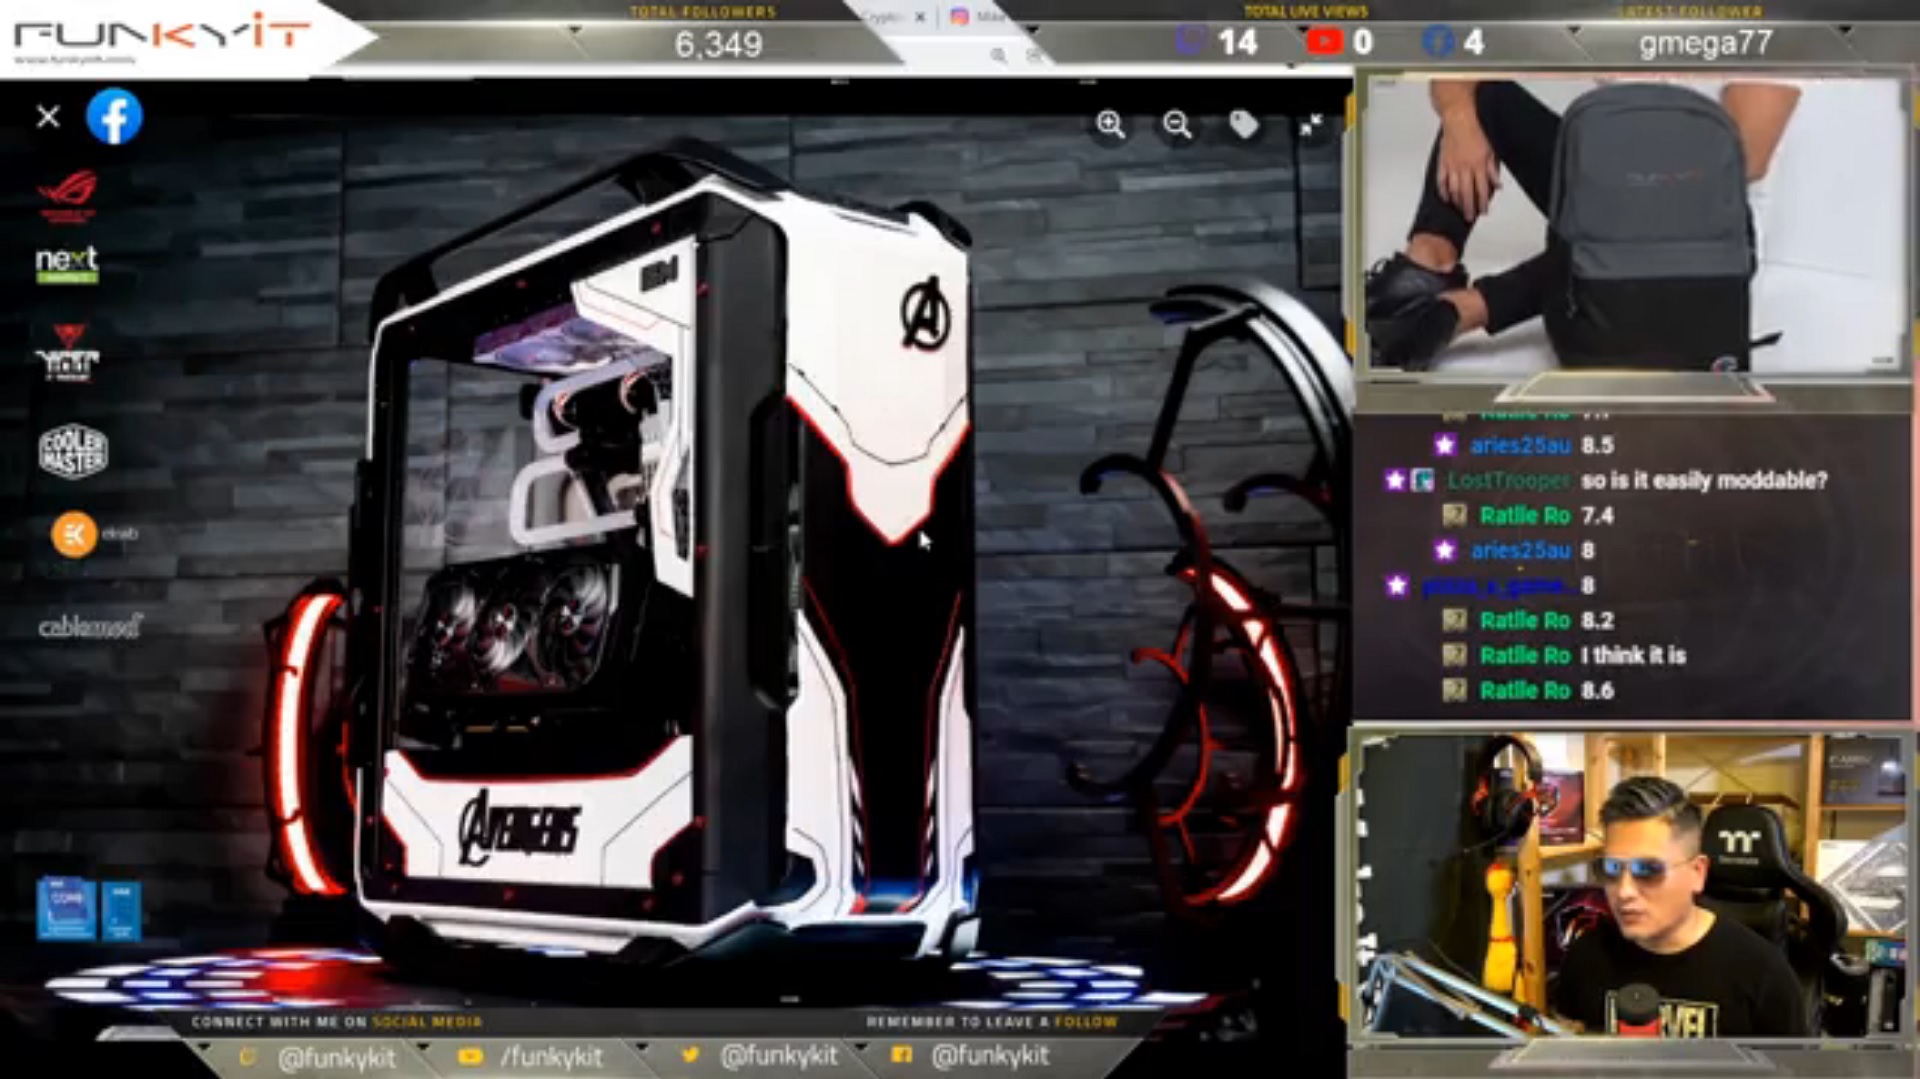This screenshot has width=1920, height=1079.
Task: Click the Facebook icon in the footer bar
Action: coord(901,1054)
